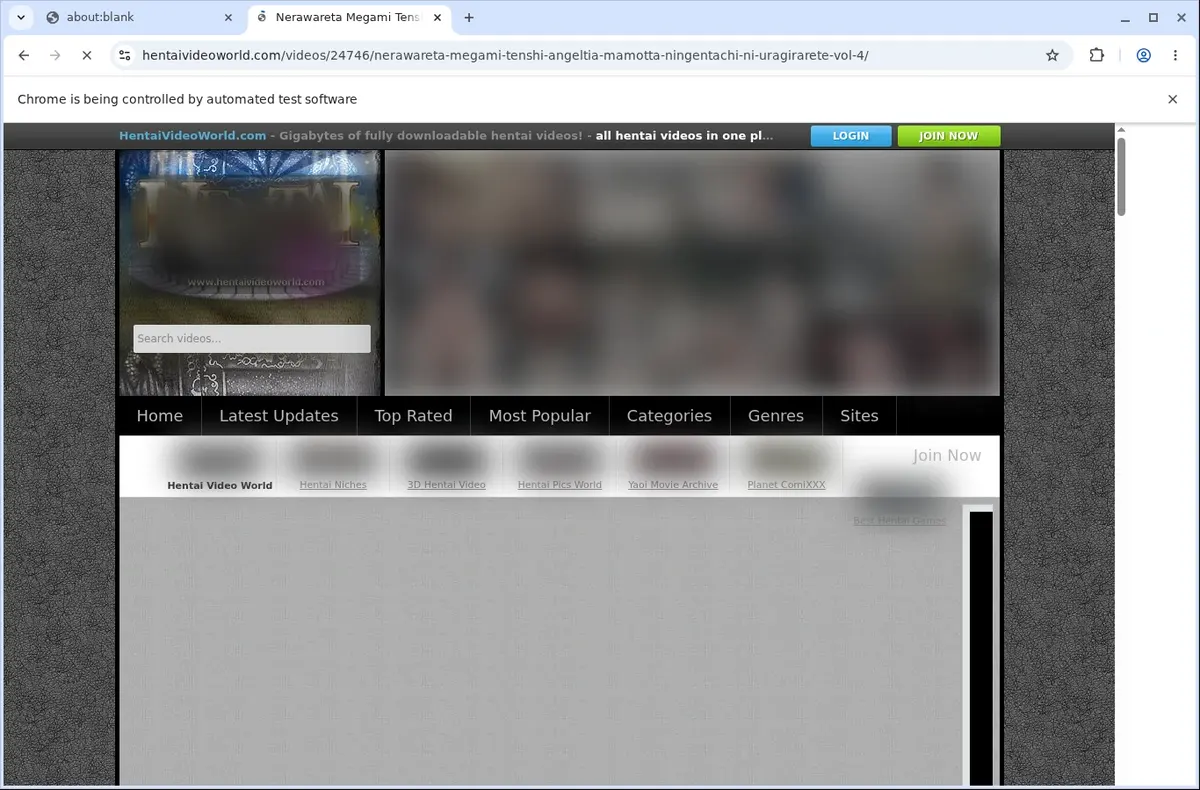The height and width of the screenshot is (790, 1200).
Task: Click the forward navigation arrow
Action: (x=55, y=56)
